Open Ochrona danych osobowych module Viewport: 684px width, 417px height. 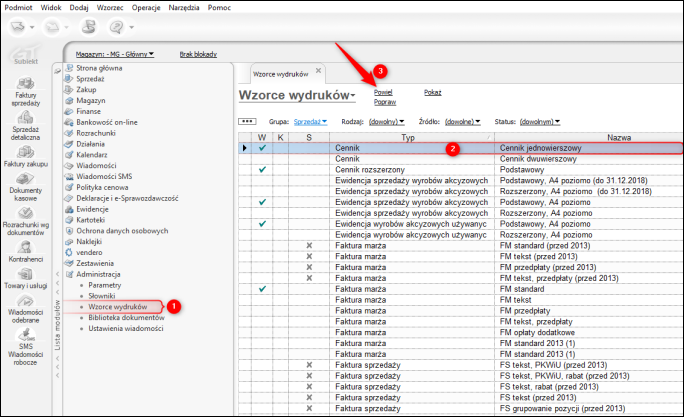[x=122, y=231]
